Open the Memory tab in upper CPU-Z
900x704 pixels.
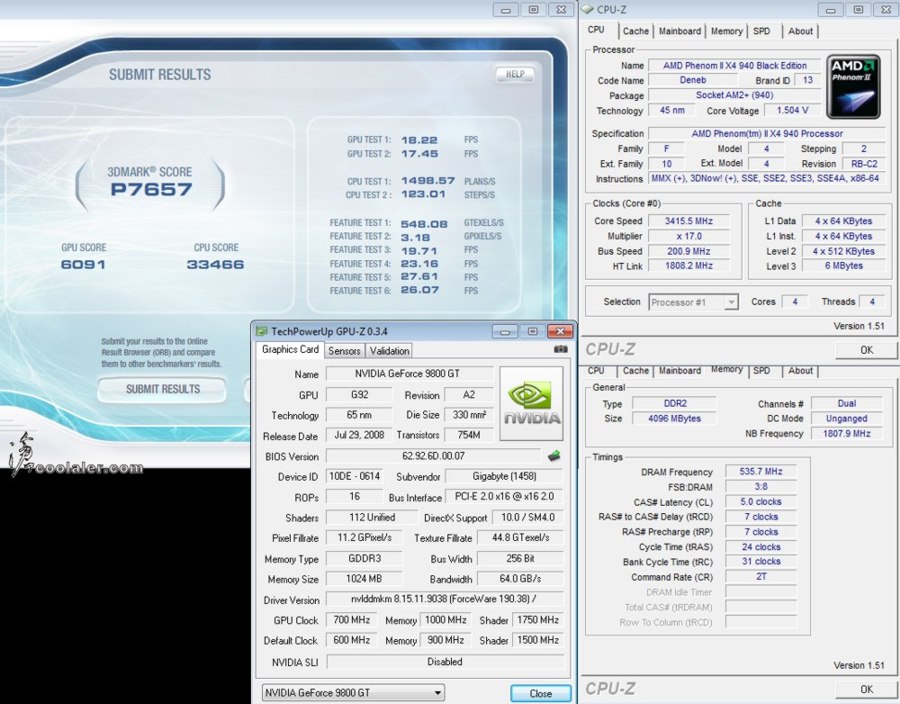pos(727,31)
